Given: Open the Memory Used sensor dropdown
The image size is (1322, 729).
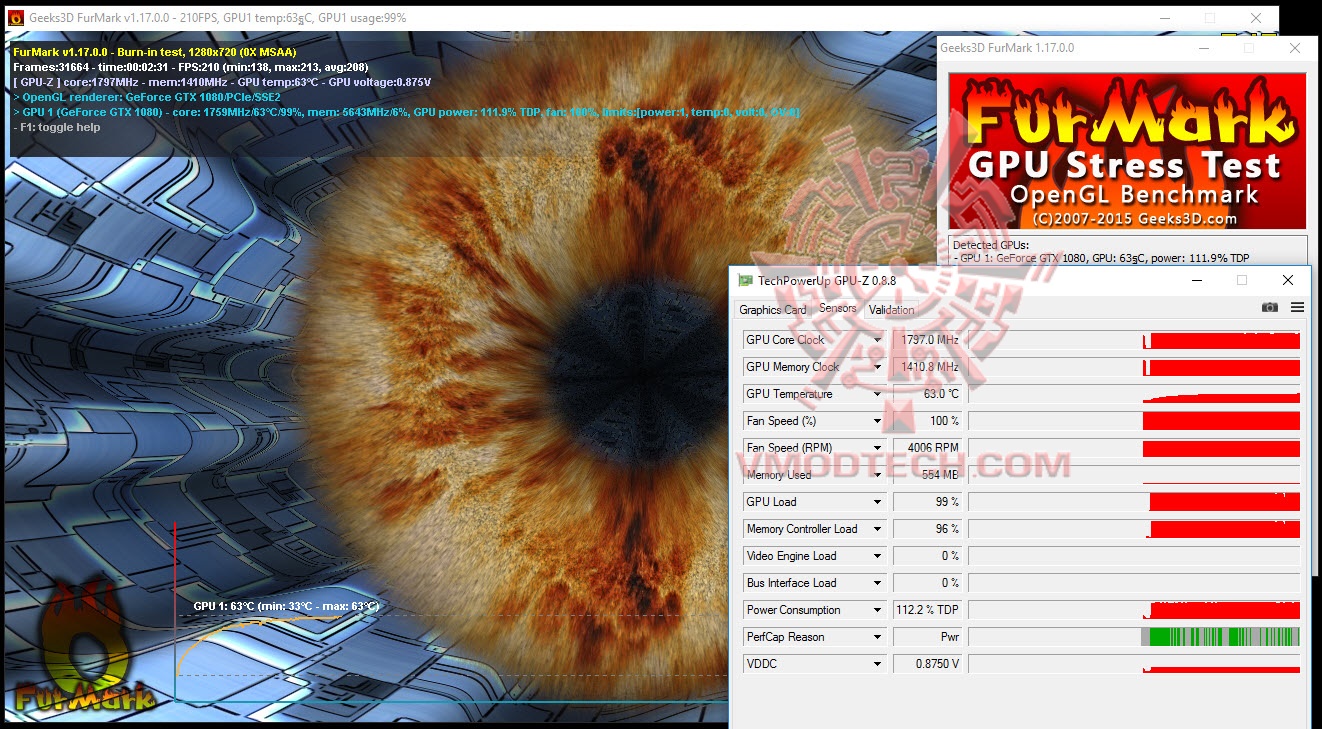Looking at the screenshot, I should [877, 475].
